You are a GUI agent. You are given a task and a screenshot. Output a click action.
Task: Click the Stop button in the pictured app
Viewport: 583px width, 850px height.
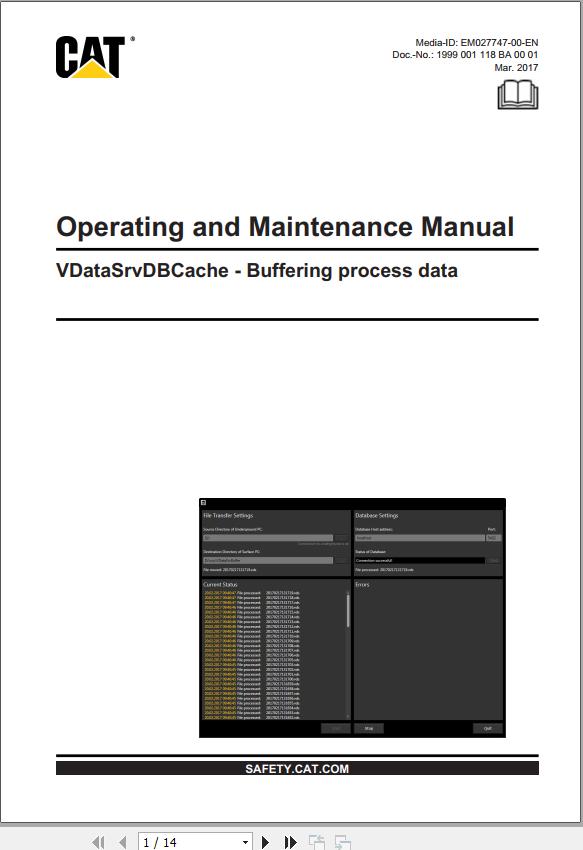pos(369,728)
